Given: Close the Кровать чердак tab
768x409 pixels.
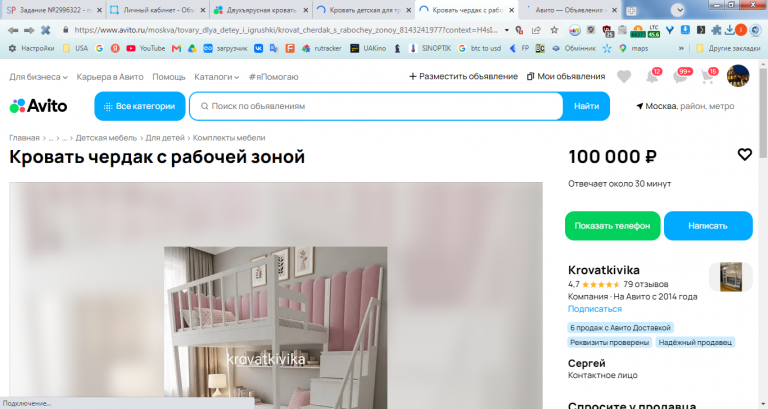Looking at the screenshot, I should pos(511,10).
